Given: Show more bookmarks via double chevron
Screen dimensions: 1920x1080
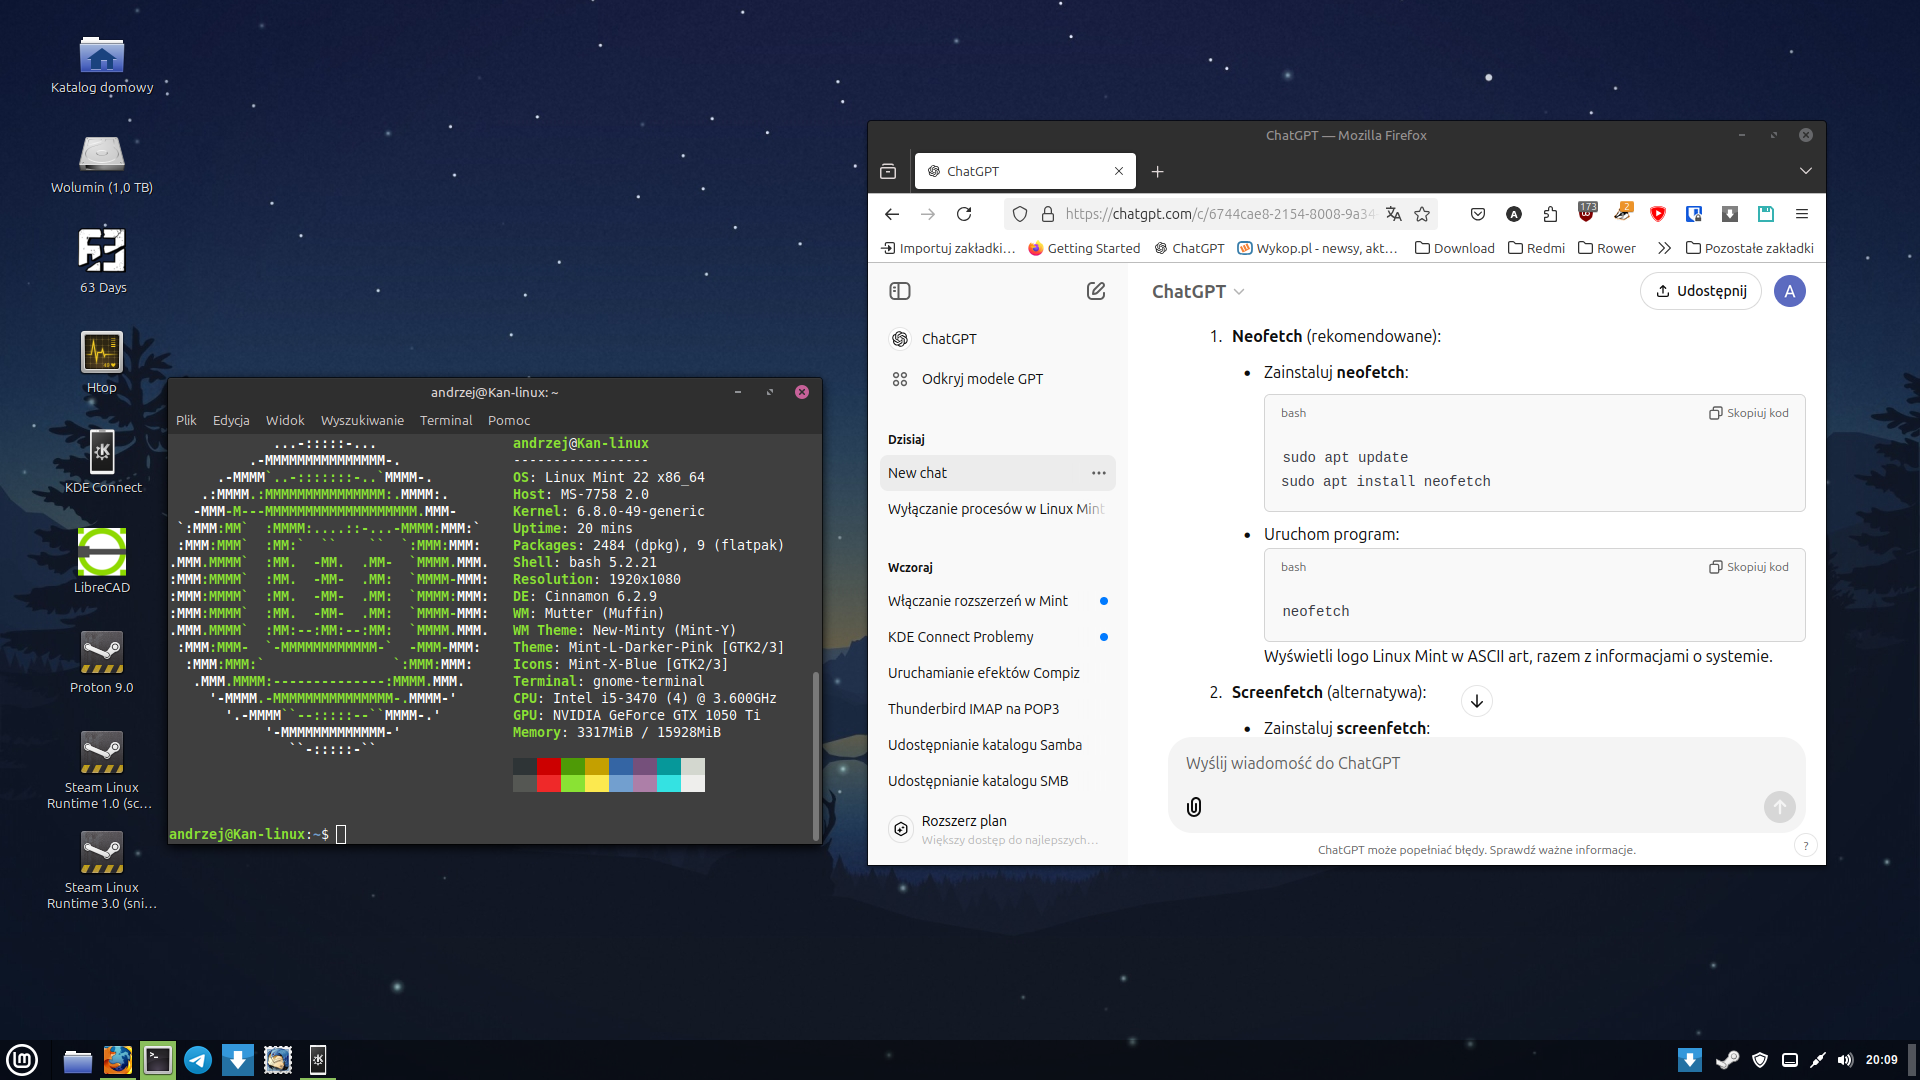Looking at the screenshot, I should [x=1664, y=248].
